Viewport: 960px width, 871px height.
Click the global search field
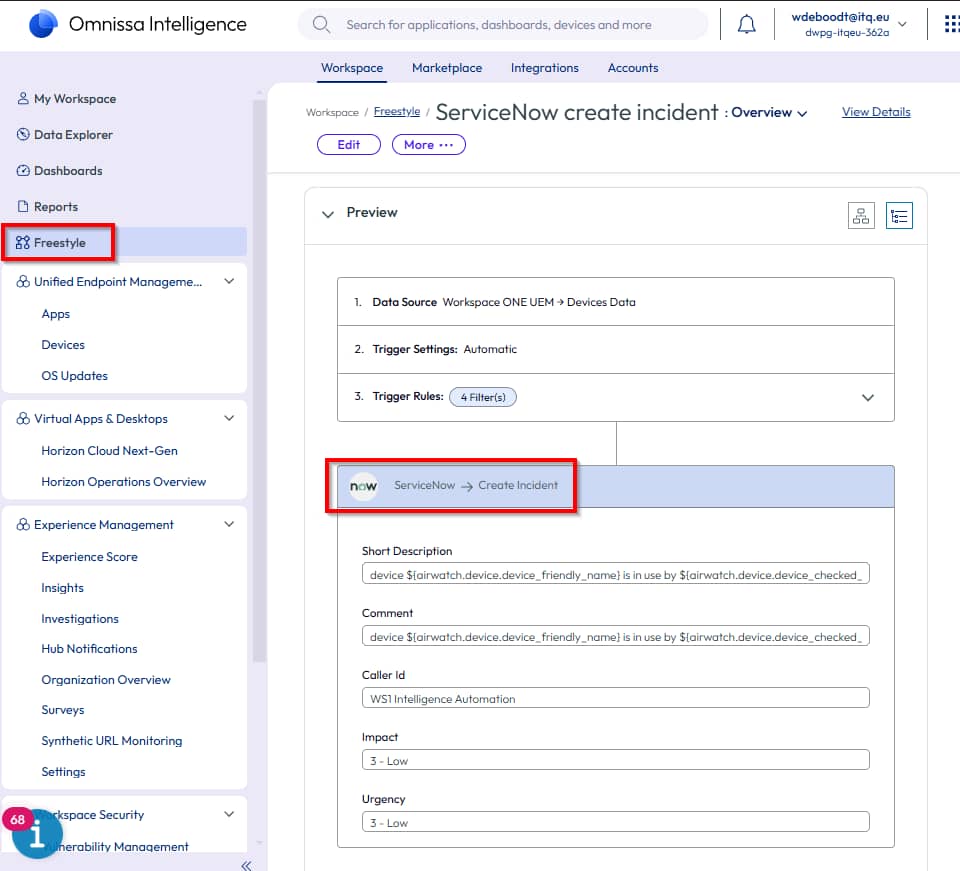pos(503,24)
